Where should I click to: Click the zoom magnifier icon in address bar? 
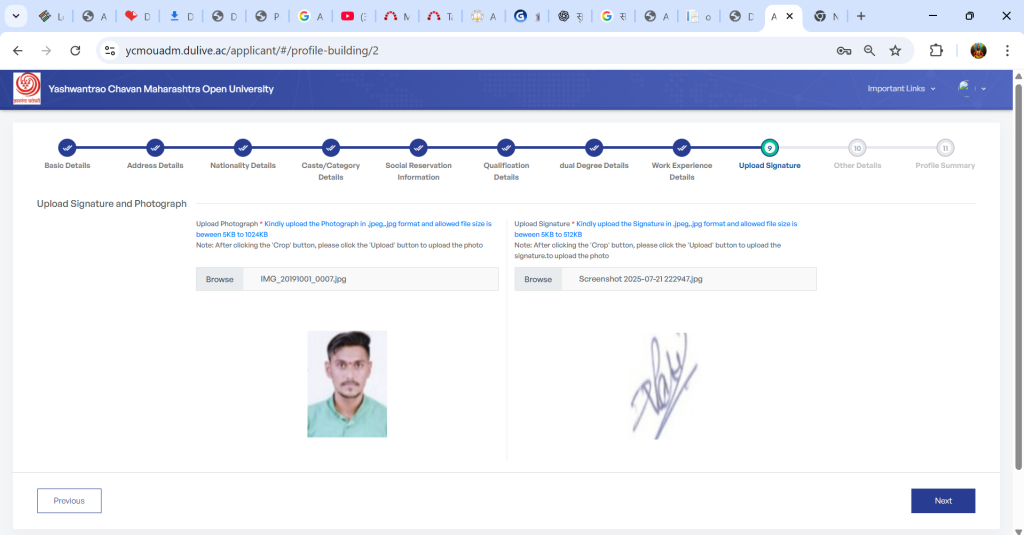click(870, 50)
